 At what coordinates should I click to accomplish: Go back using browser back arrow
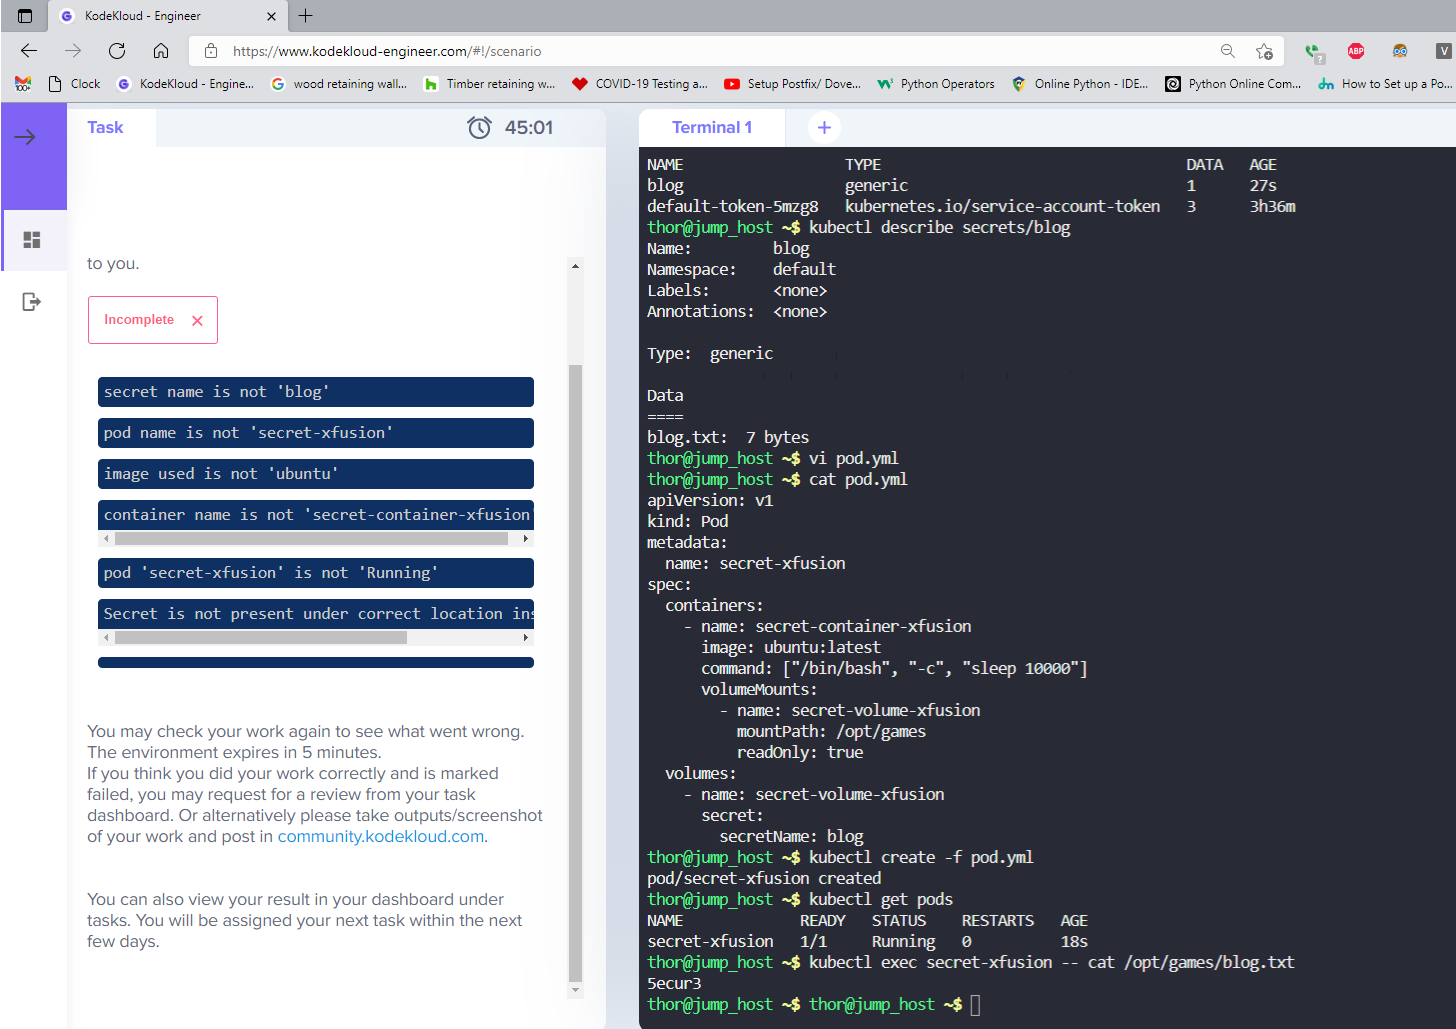coord(29,51)
